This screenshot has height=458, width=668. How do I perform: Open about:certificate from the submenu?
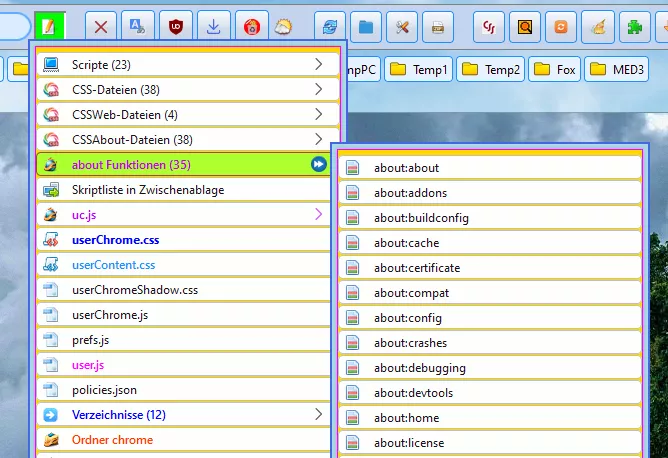tap(490, 268)
